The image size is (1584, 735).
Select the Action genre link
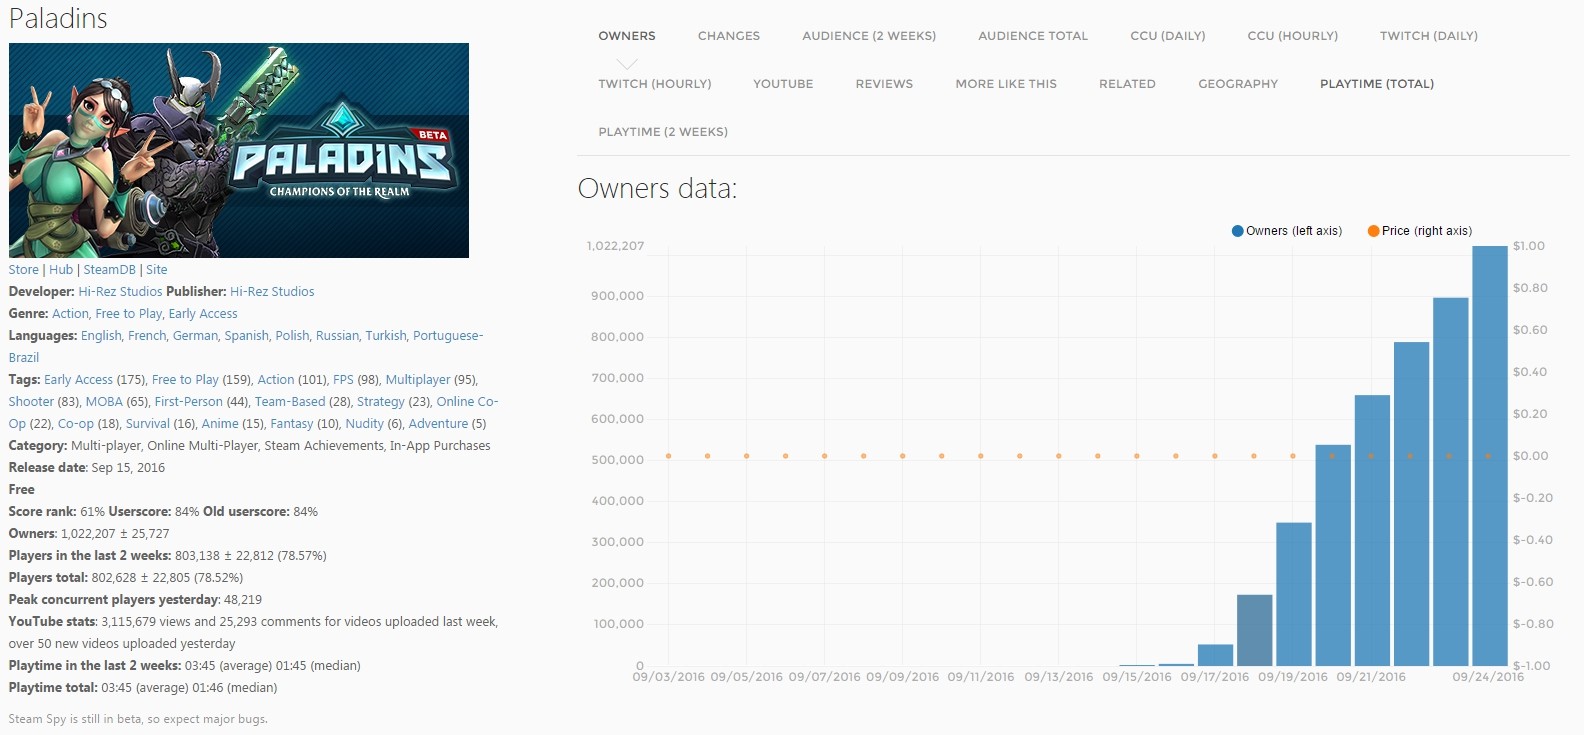tap(70, 314)
